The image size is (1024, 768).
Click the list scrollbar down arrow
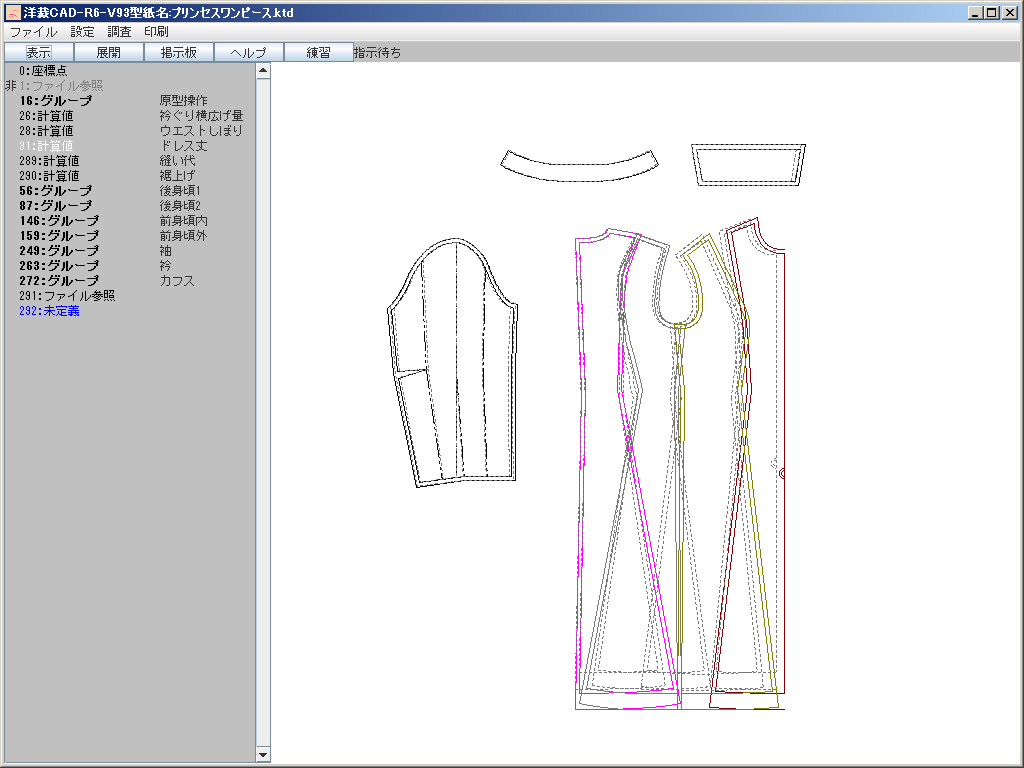tap(263, 754)
